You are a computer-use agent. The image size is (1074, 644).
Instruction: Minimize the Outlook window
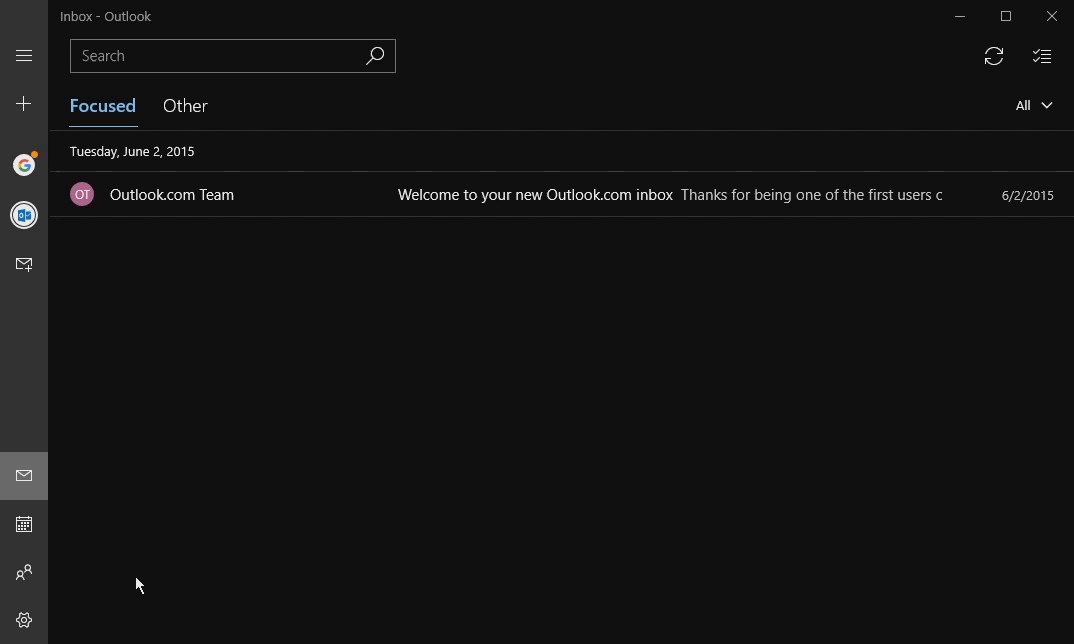tap(960, 16)
